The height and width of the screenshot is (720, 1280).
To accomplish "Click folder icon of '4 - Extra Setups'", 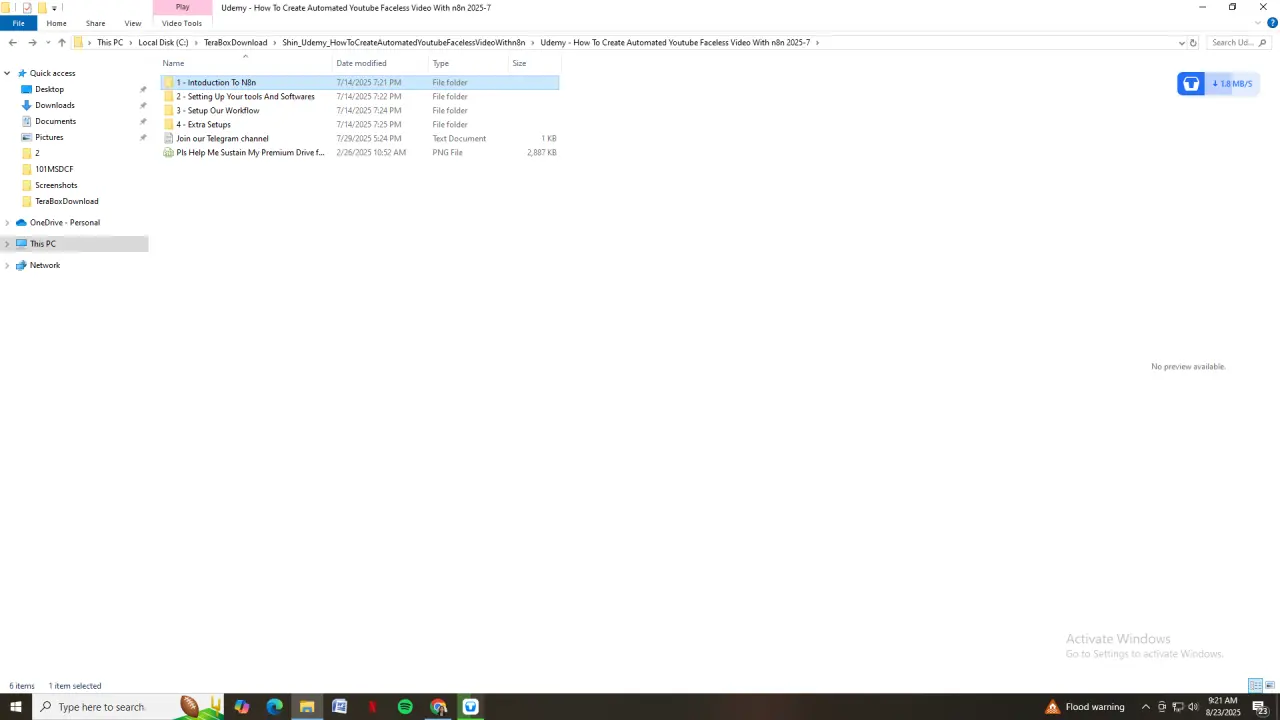I will (x=169, y=124).
